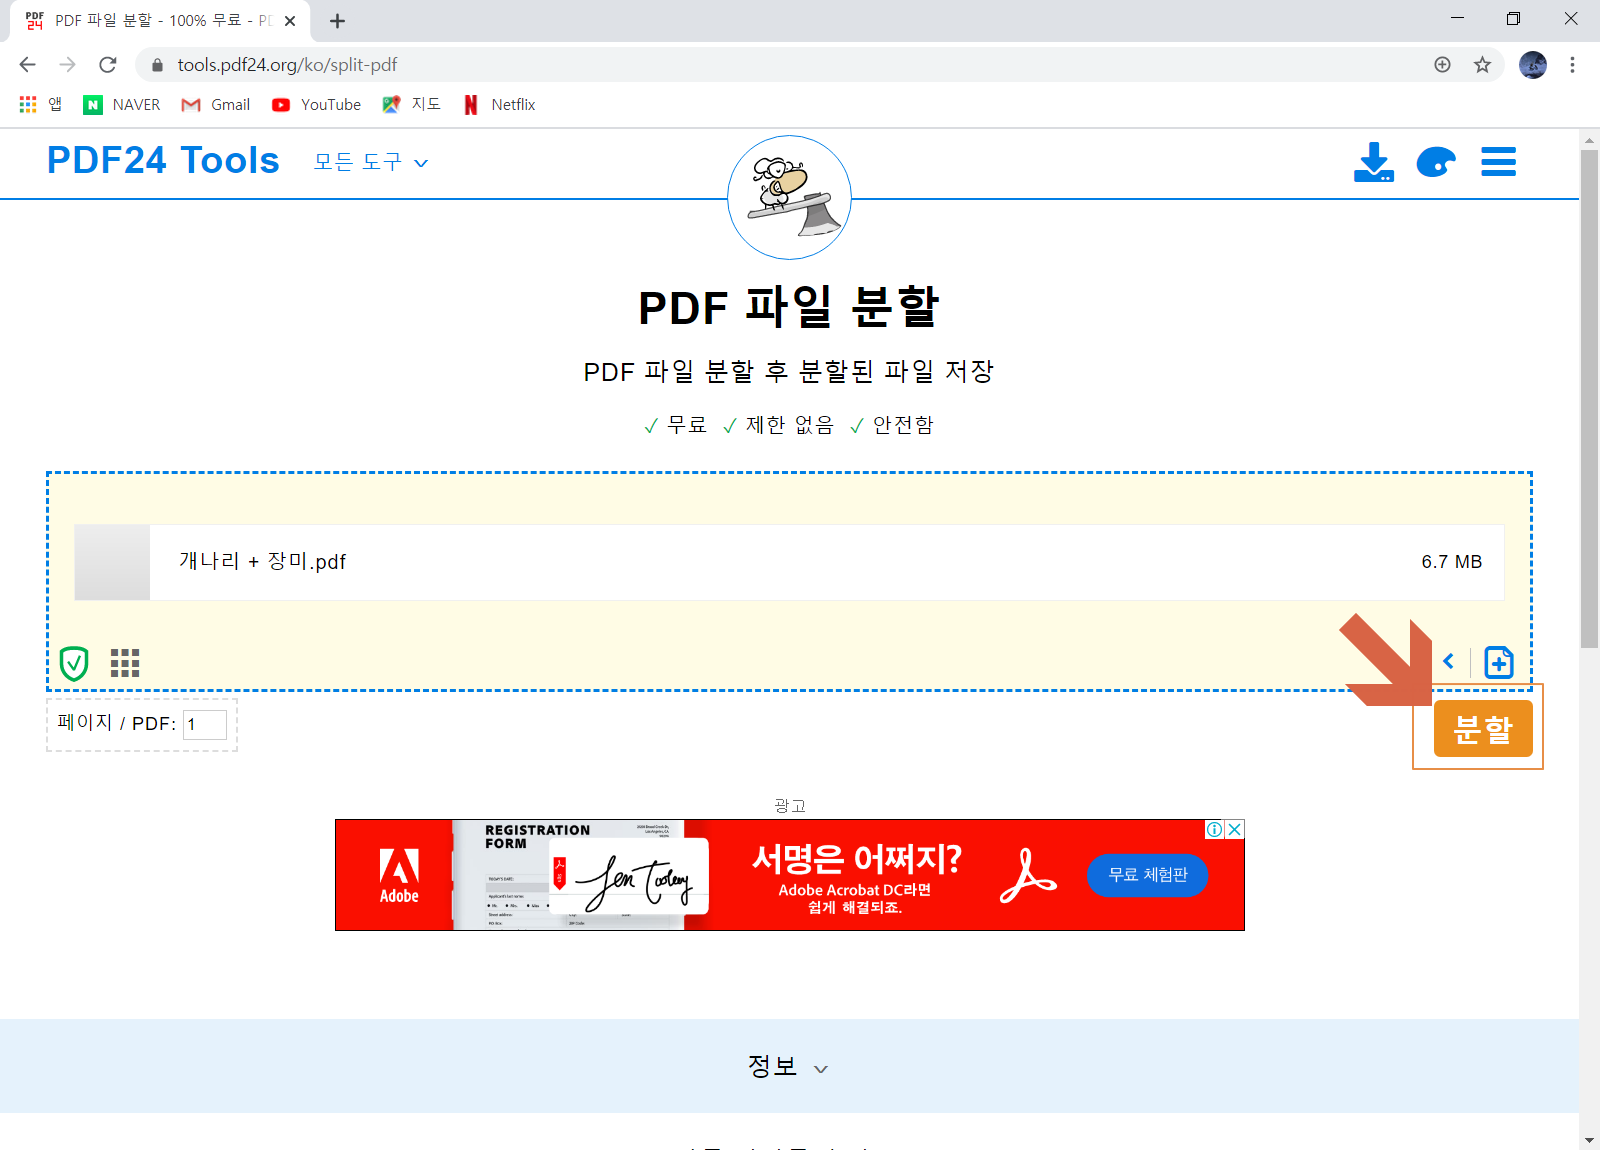Open Netflix bookmark

click(499, 104)
